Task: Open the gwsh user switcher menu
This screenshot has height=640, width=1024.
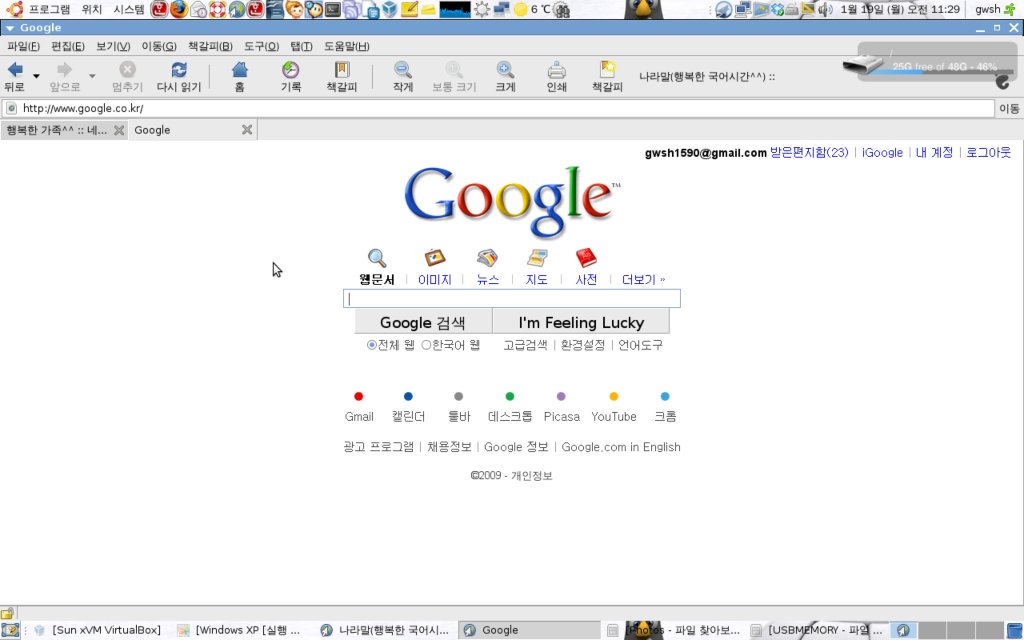Action: (x=995, y=9)
